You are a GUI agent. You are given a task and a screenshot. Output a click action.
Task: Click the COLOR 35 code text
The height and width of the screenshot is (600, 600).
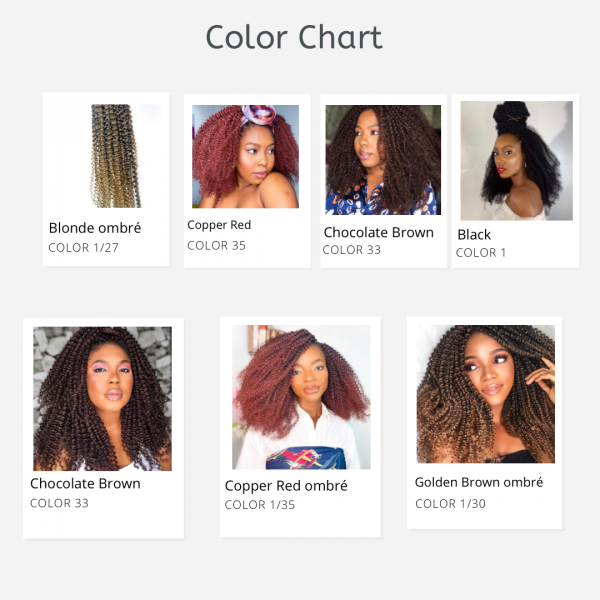216,245
